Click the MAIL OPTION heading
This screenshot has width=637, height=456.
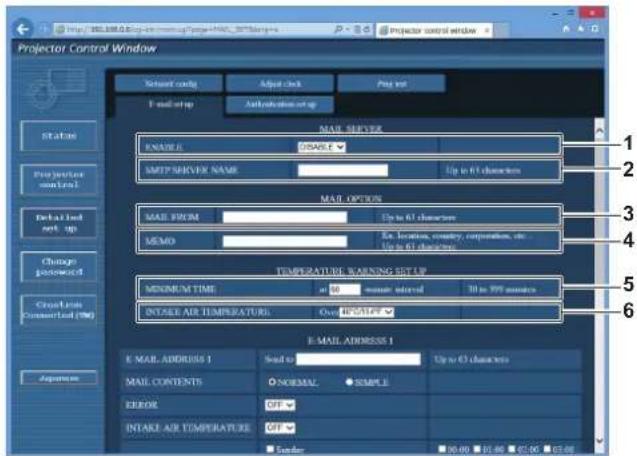351,199
